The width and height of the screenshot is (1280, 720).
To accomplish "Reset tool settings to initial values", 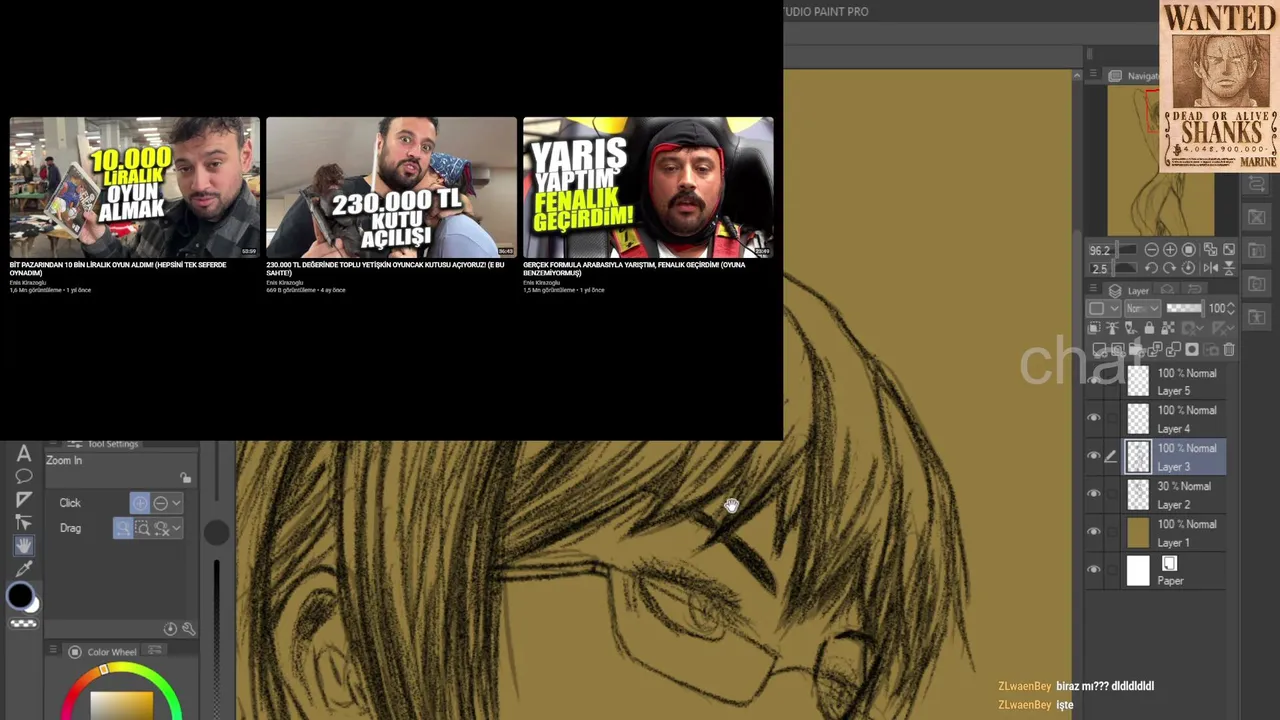I will pyautogui.click(x=170, y=629).
